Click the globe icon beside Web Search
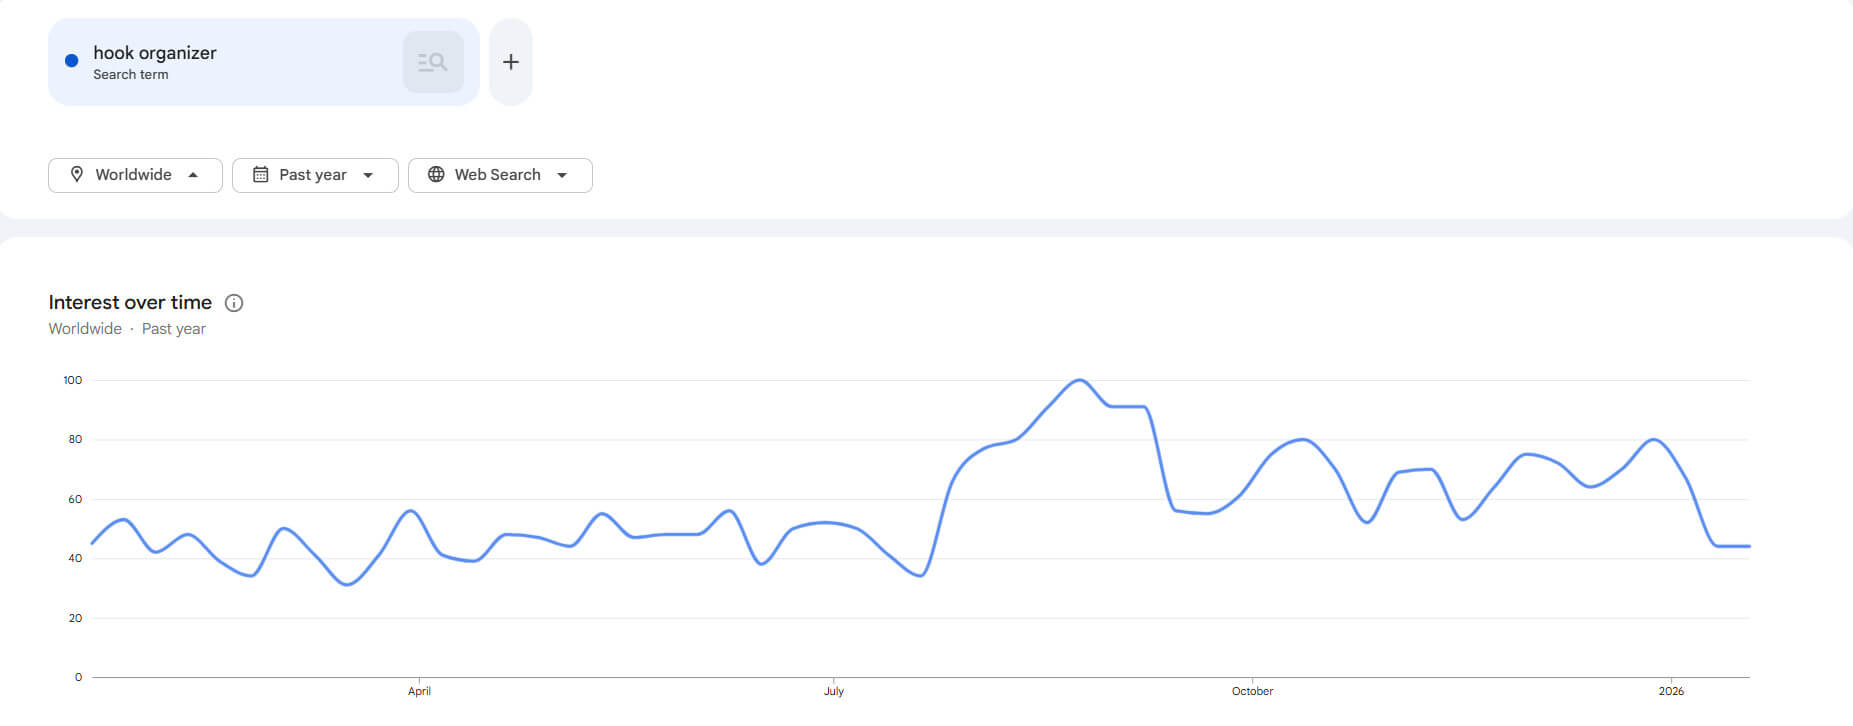The width and height of the screenshot is (1853, 726). click(436, 174)
